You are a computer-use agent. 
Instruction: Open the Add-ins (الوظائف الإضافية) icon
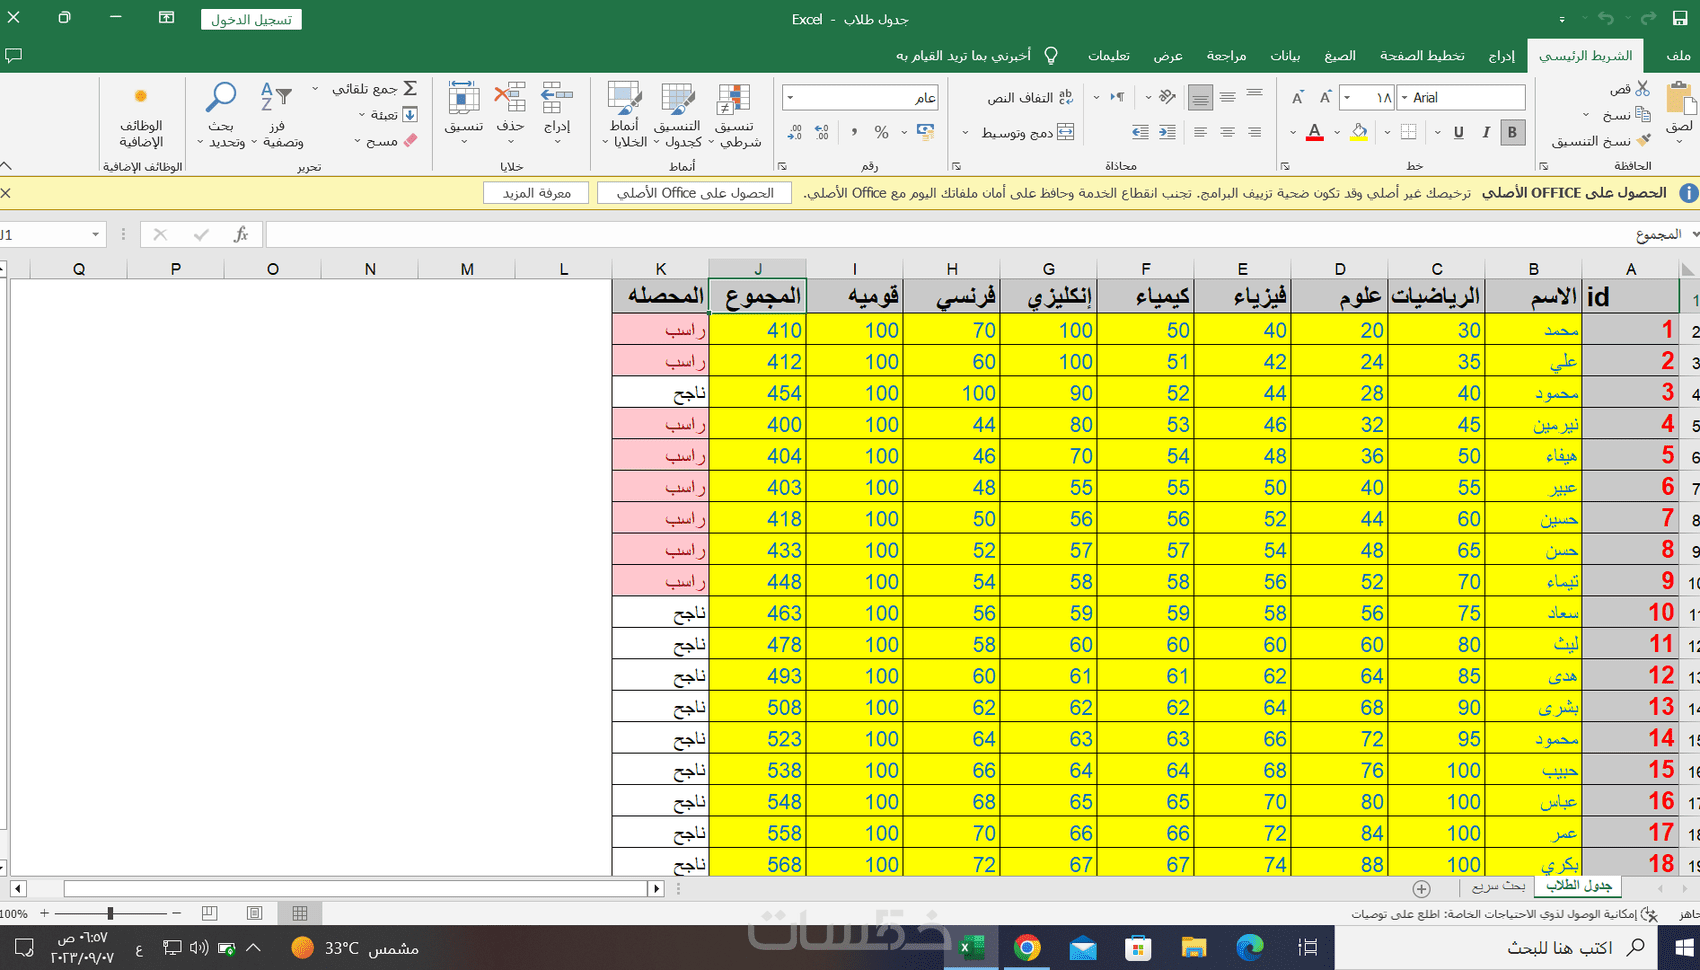(x=141, y=96)
